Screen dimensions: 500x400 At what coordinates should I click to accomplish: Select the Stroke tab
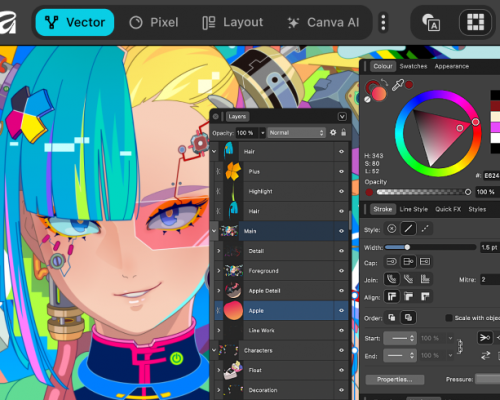(x=382, y=209)
